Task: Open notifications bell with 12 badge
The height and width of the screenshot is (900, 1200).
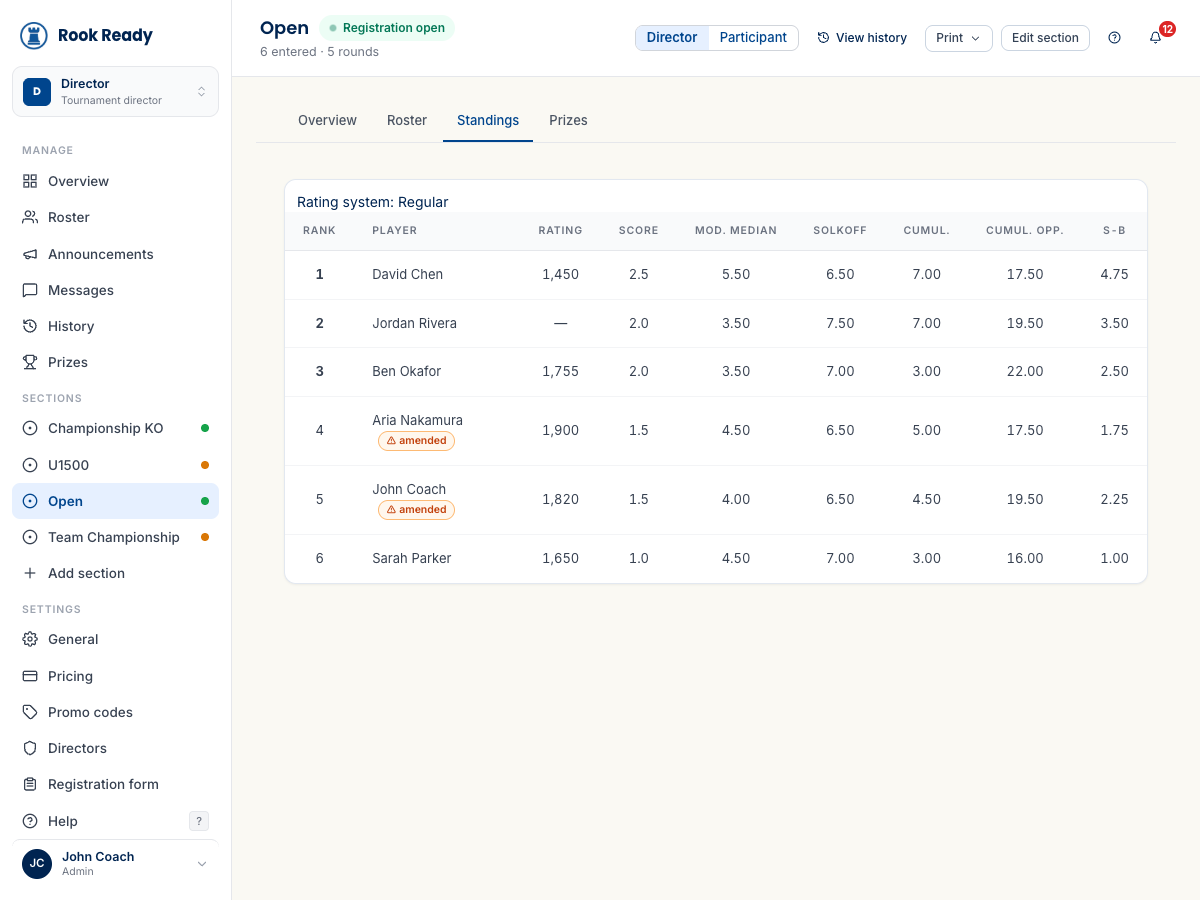Action: 1156,38
